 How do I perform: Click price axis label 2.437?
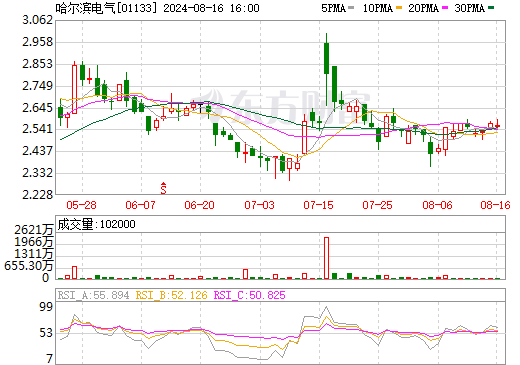coord(38,151)
